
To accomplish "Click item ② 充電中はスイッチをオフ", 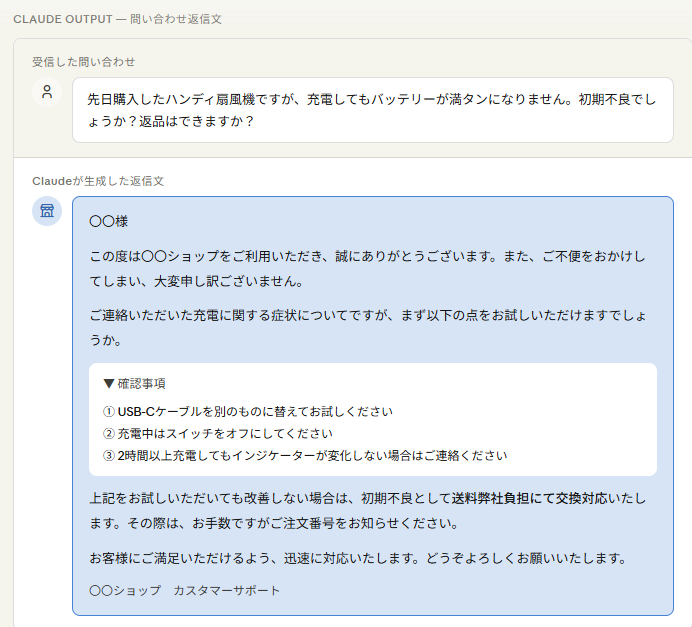I will coord(218,433).
